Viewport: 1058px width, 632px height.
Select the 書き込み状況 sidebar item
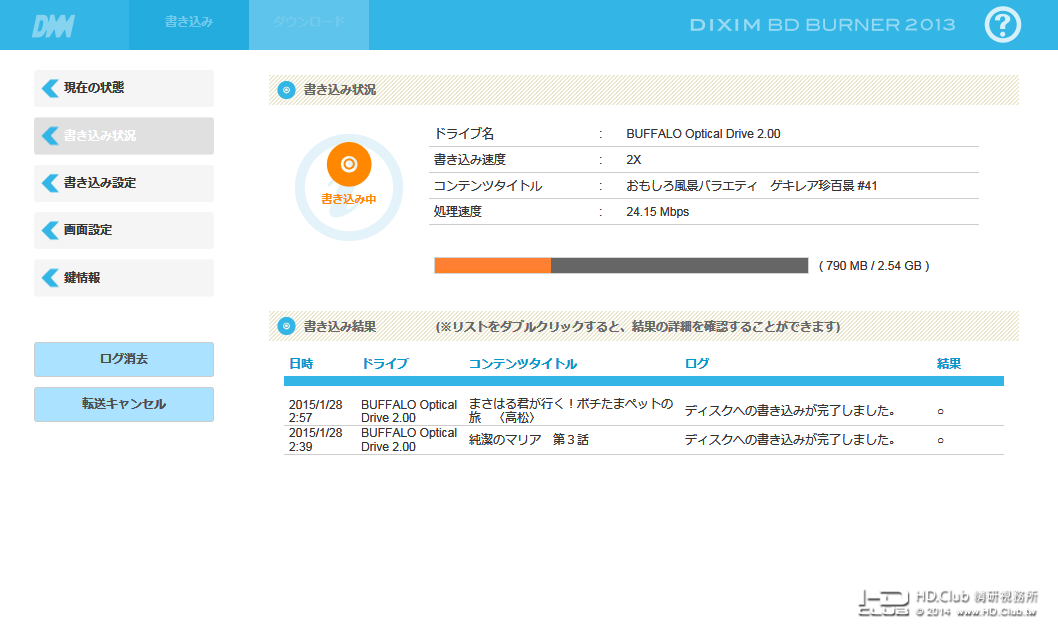coord(124,136)
